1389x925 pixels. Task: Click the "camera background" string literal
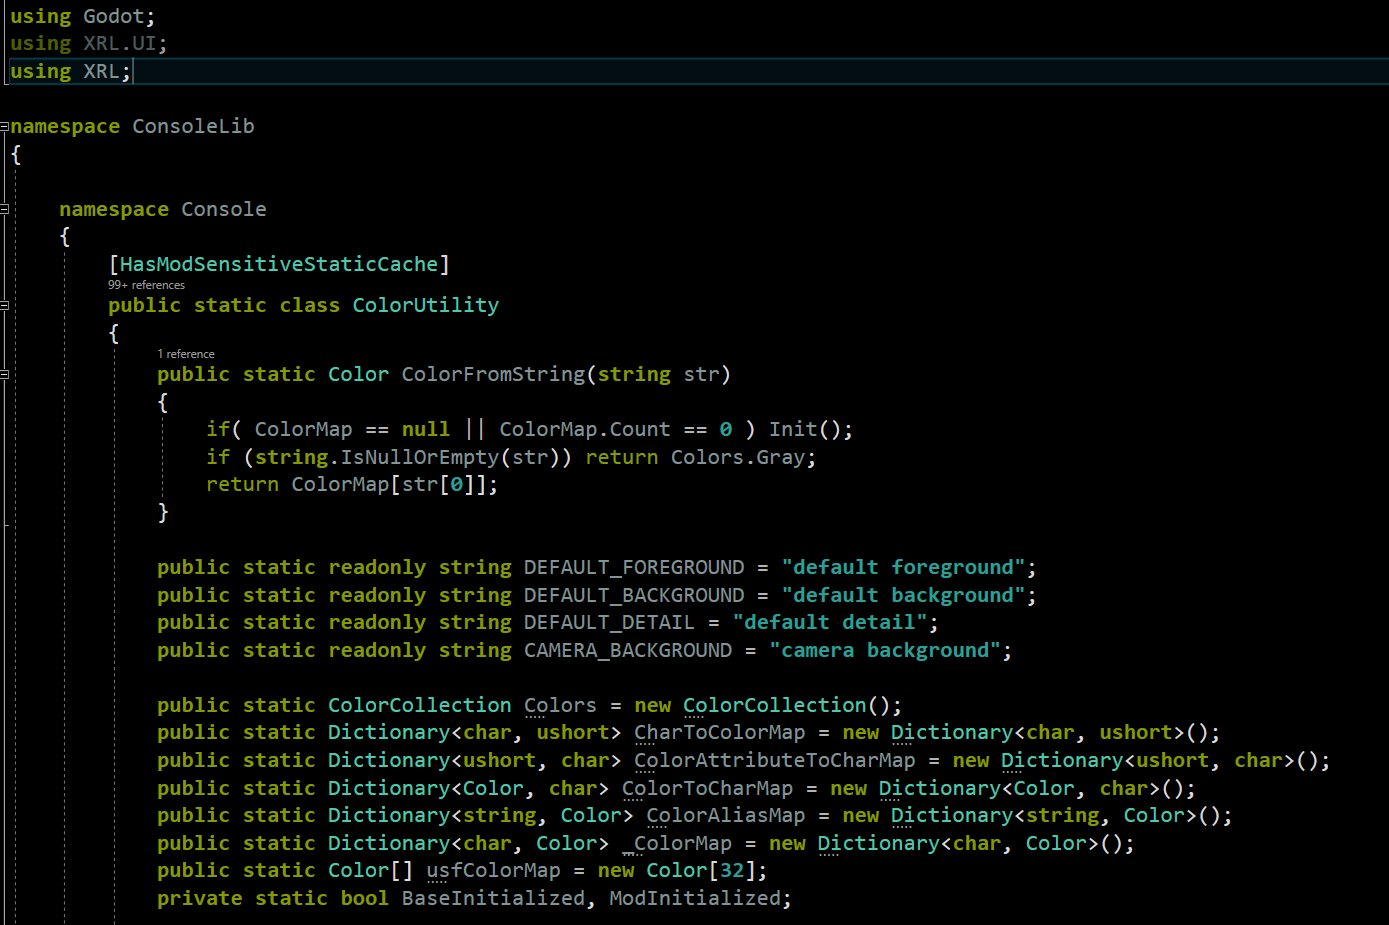(884, 650)
